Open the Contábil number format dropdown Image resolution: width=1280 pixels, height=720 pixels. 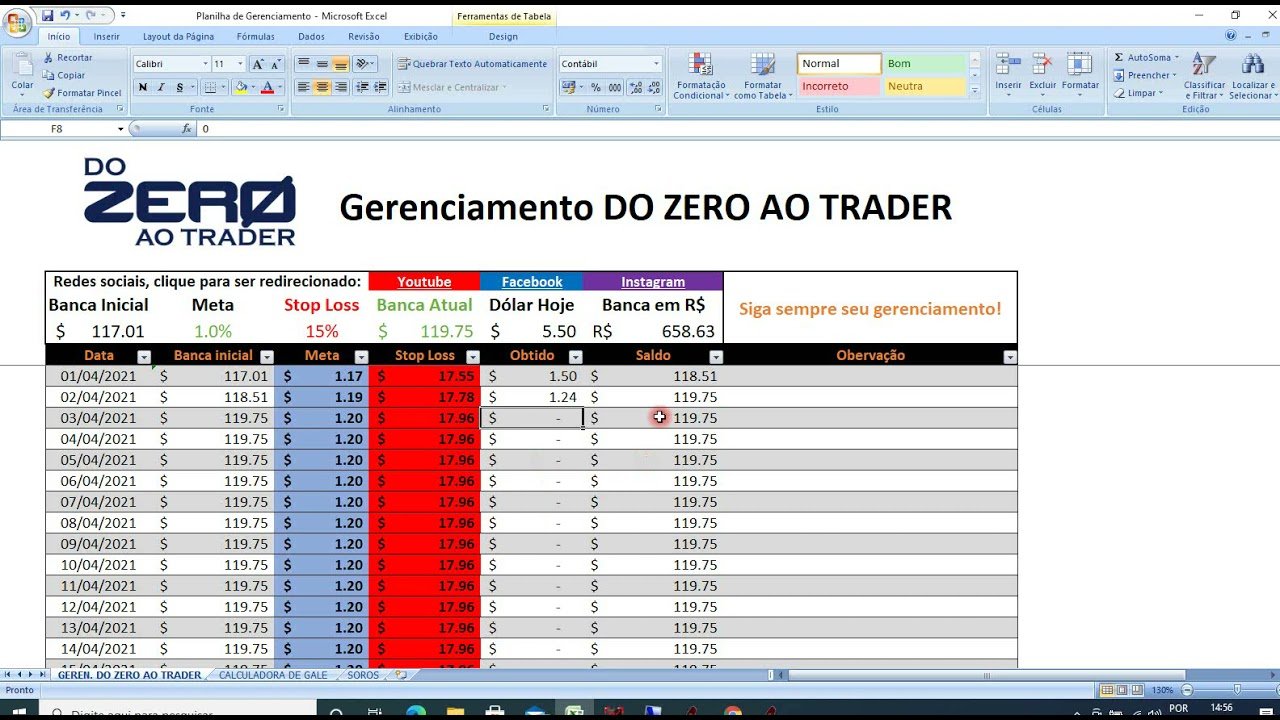(656, 64)
